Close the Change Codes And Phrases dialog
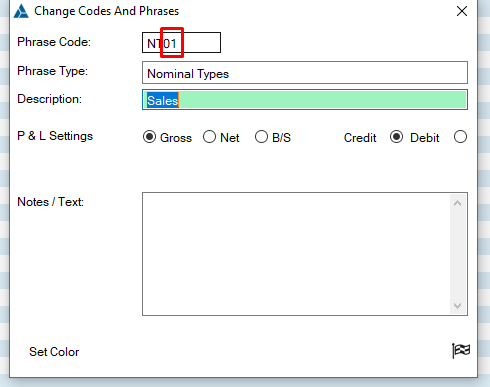This screenshot has width=490, height=387. (462, 11)
